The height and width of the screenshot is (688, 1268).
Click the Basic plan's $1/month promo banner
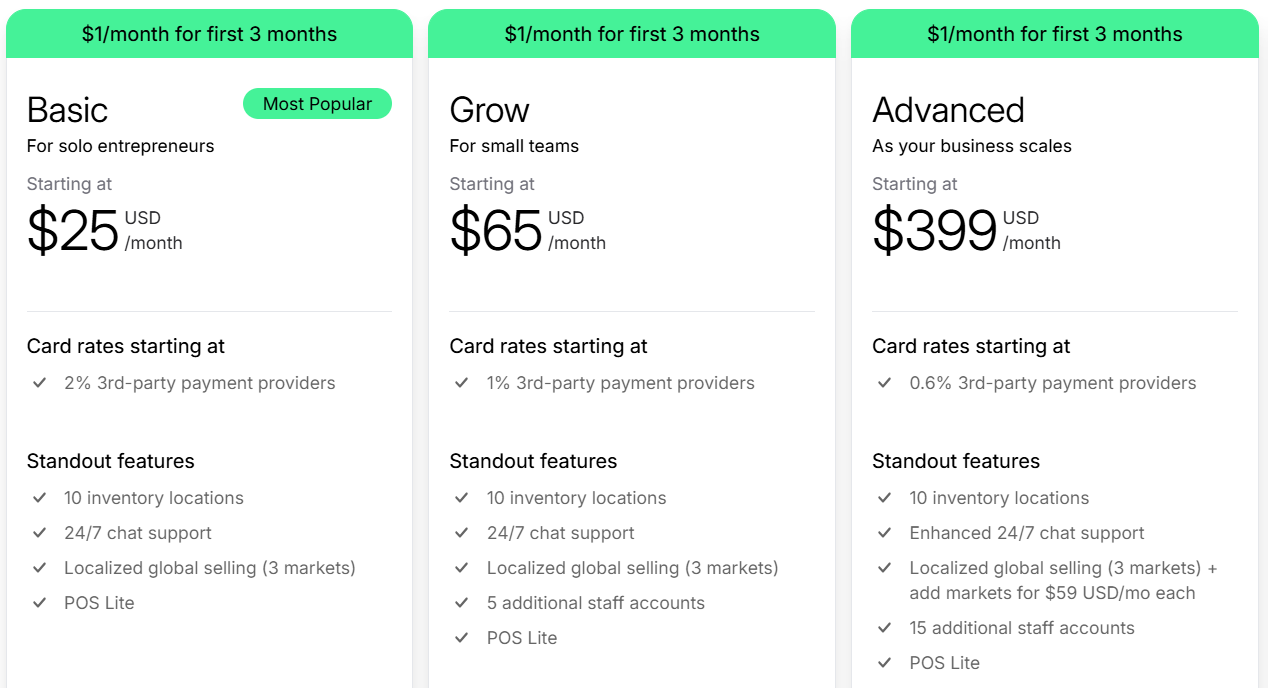coord(209,34)
